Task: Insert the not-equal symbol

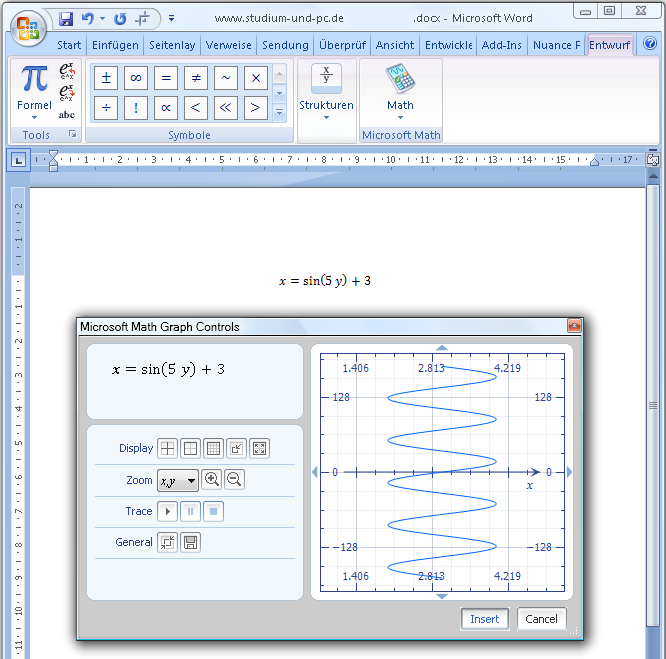Action: (x=196, y=78)
